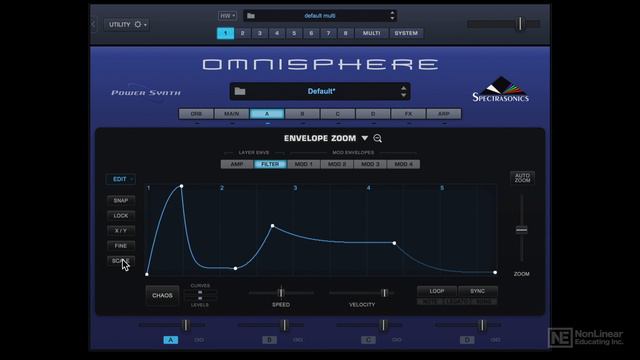Viewport: 640px width, 360px height.
Task: Select the FILTER envelope
Action: click(270, 164)
